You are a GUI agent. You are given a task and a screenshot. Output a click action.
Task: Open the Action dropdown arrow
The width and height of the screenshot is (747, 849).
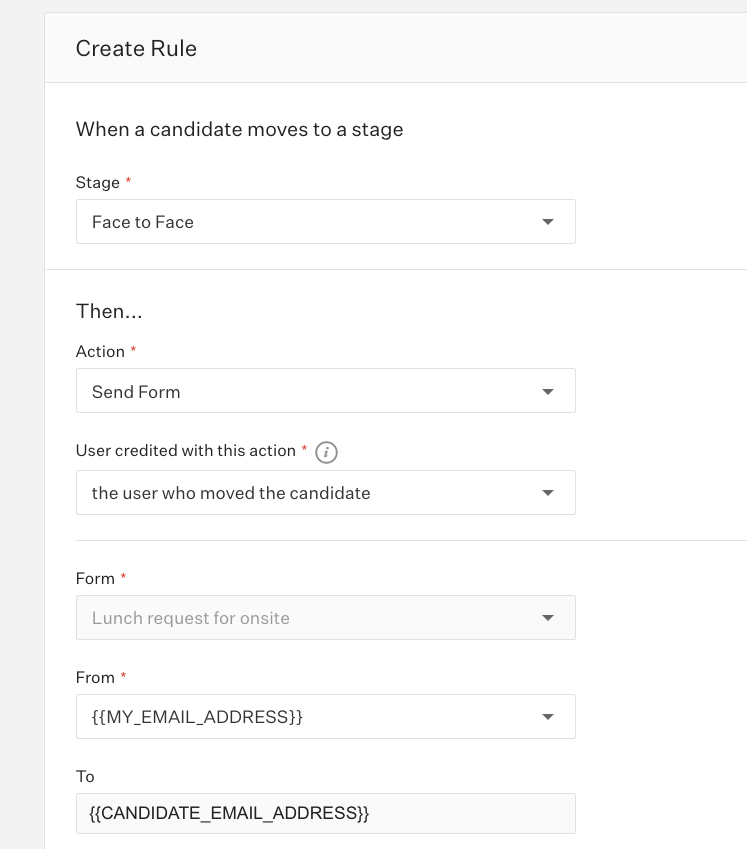pyautogui.click(x=547, y=392)
